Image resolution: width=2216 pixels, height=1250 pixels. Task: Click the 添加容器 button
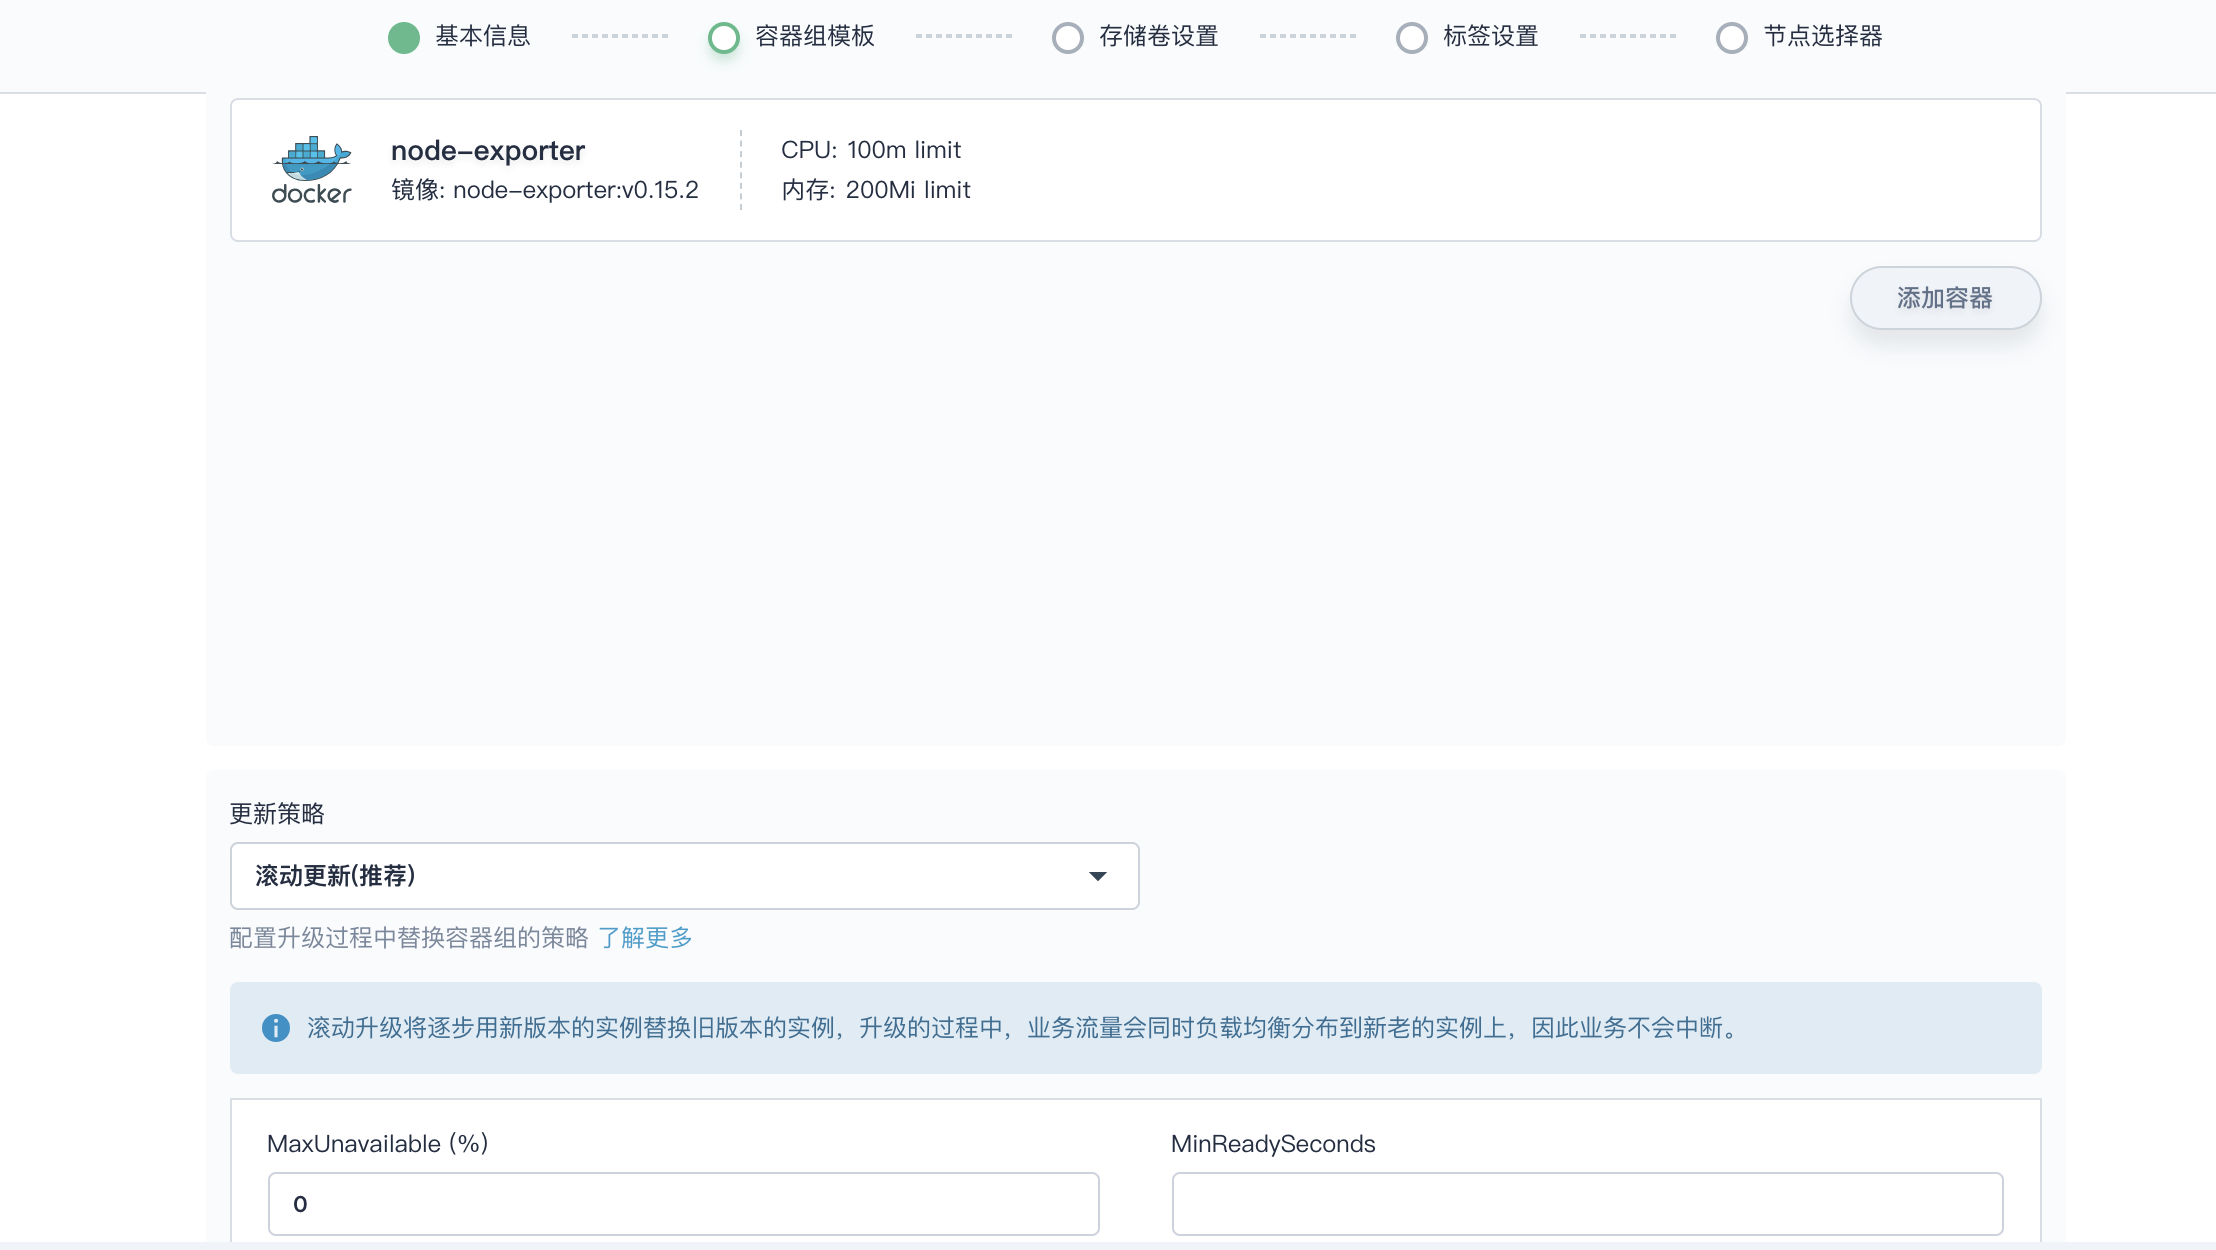[x=1945, y=298]
